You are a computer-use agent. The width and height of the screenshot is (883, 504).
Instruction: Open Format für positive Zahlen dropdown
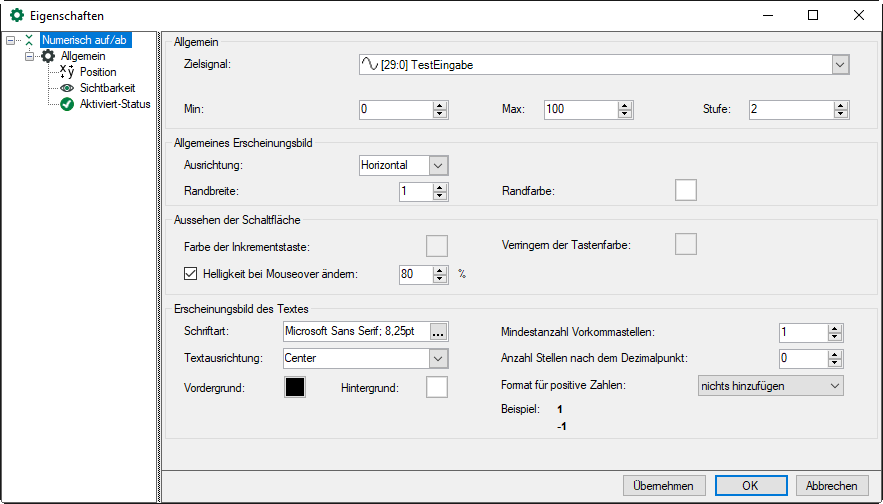point(835,385)
